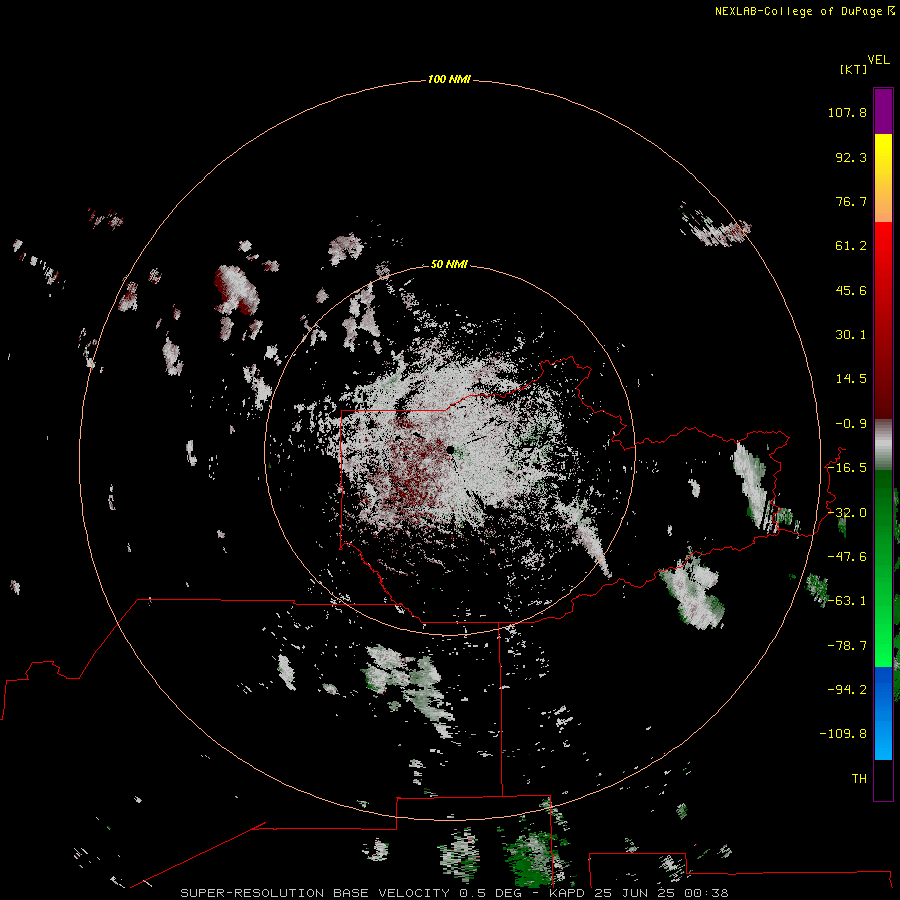Click the Super-Resolution Base Velocity caption
This screenshot has height=900, width=900.
pyautogui.click(x=454, y=893)
